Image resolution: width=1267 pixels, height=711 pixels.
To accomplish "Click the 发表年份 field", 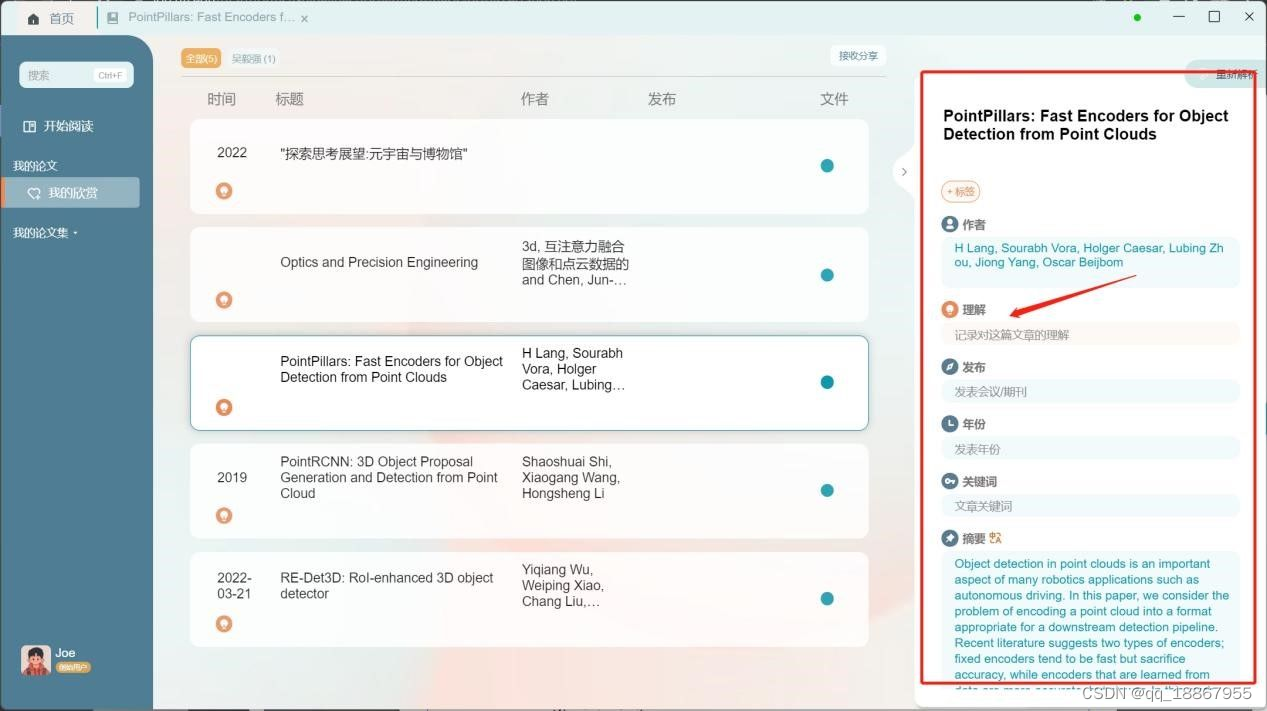I will click(1090, 449).
